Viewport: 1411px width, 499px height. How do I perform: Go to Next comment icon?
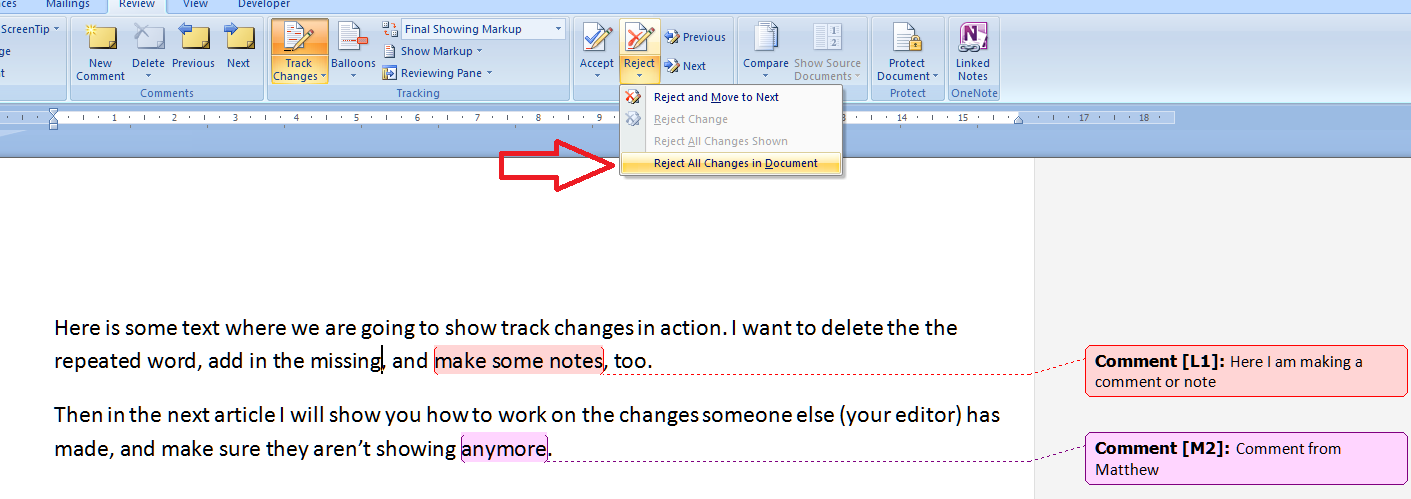point(238,40)
